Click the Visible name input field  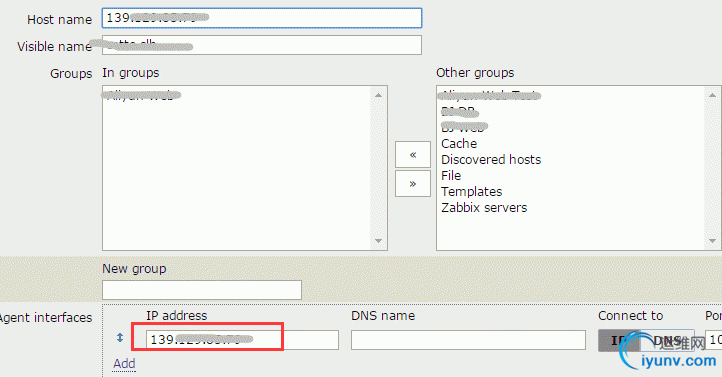[x=262, y=45]
